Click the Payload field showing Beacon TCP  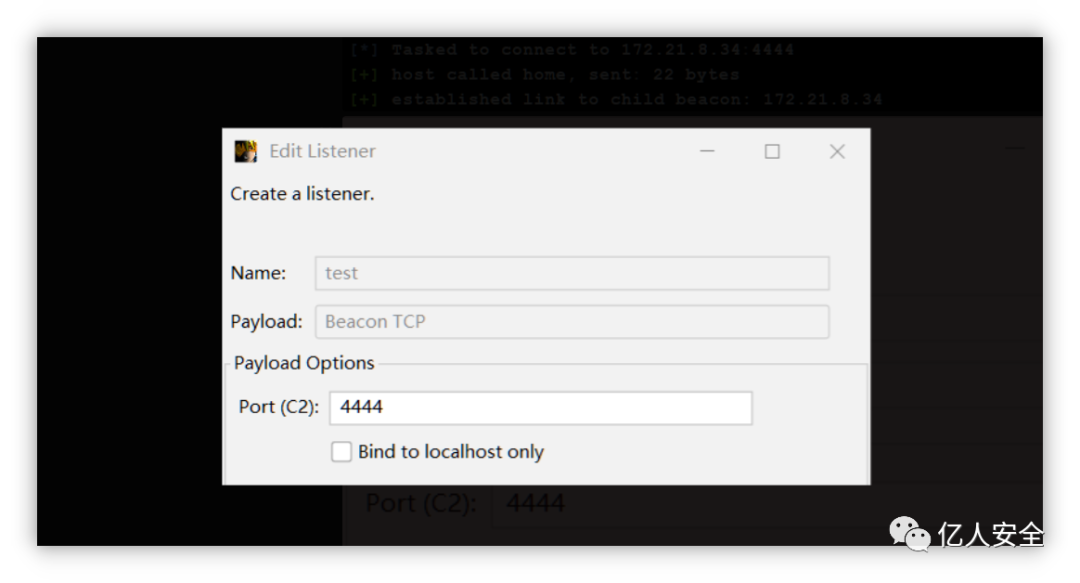tap(572, 322)
